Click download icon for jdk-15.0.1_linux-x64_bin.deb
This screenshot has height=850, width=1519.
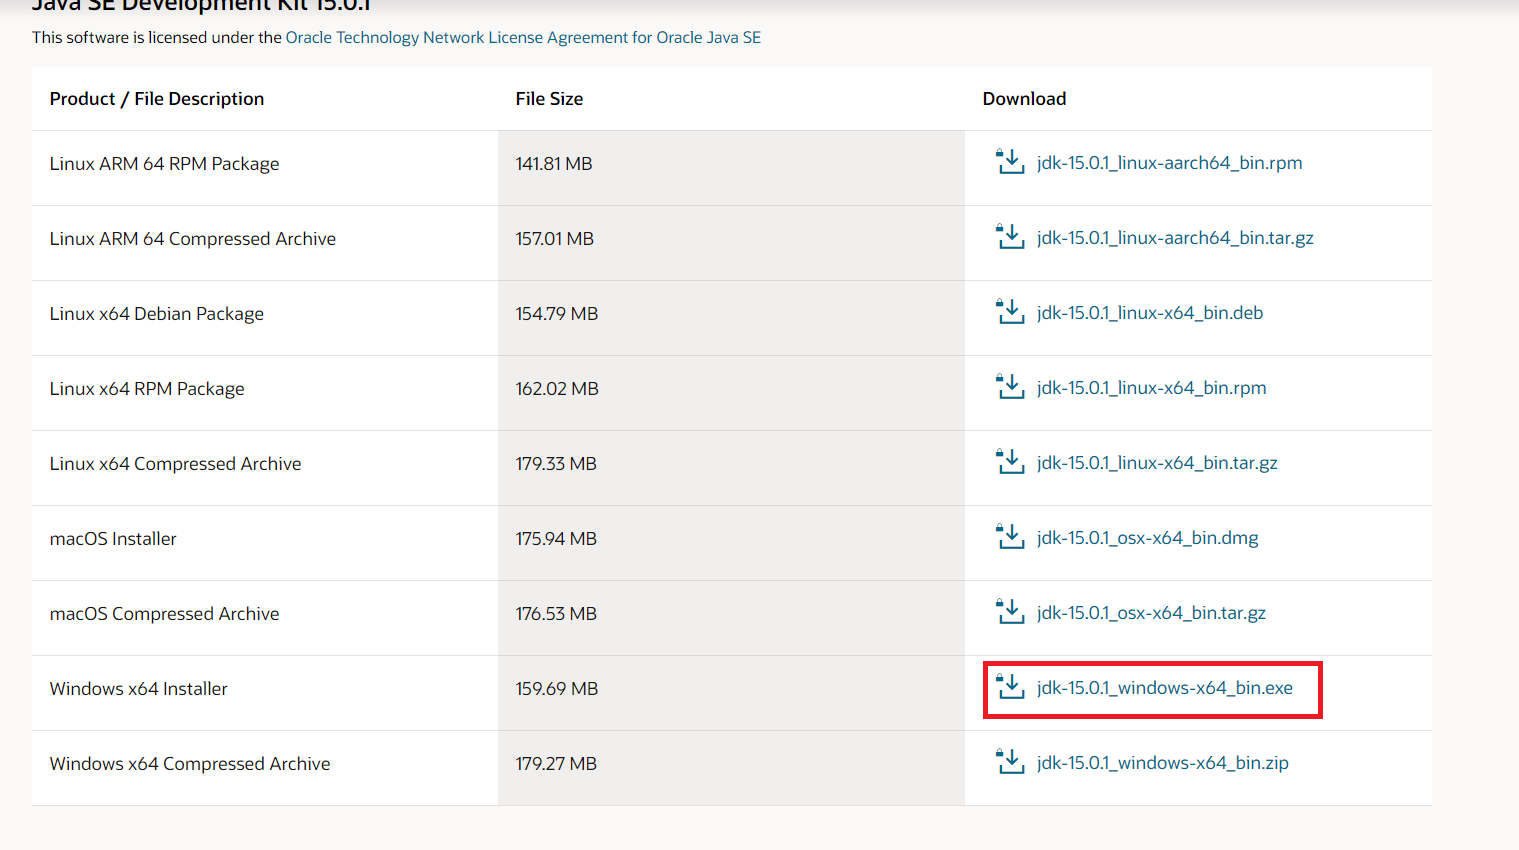point(1010,311)
